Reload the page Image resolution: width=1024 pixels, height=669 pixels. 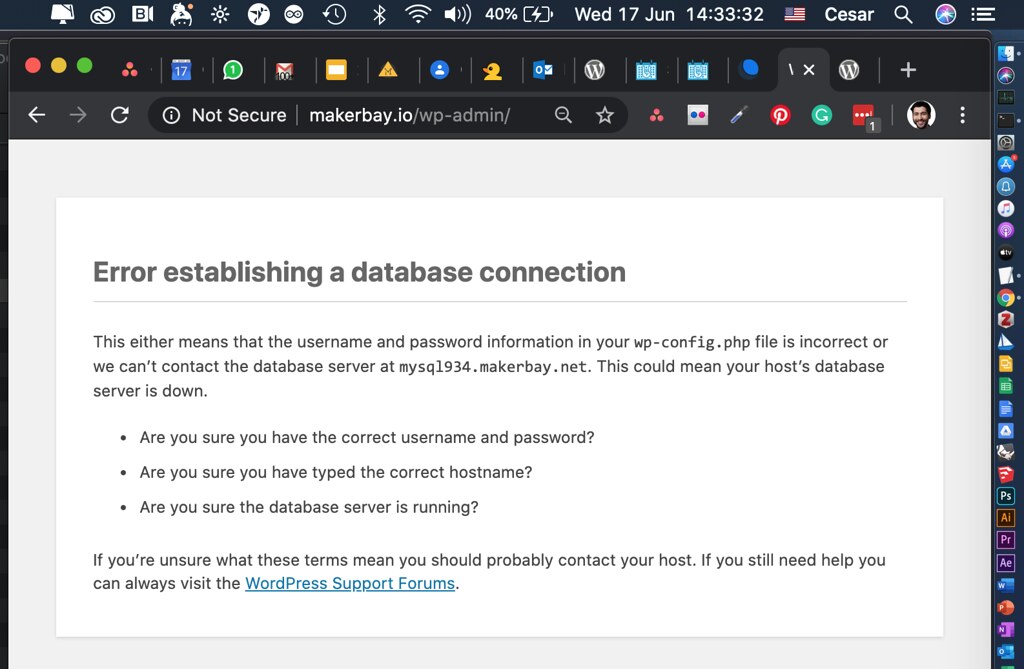[119, 115]
